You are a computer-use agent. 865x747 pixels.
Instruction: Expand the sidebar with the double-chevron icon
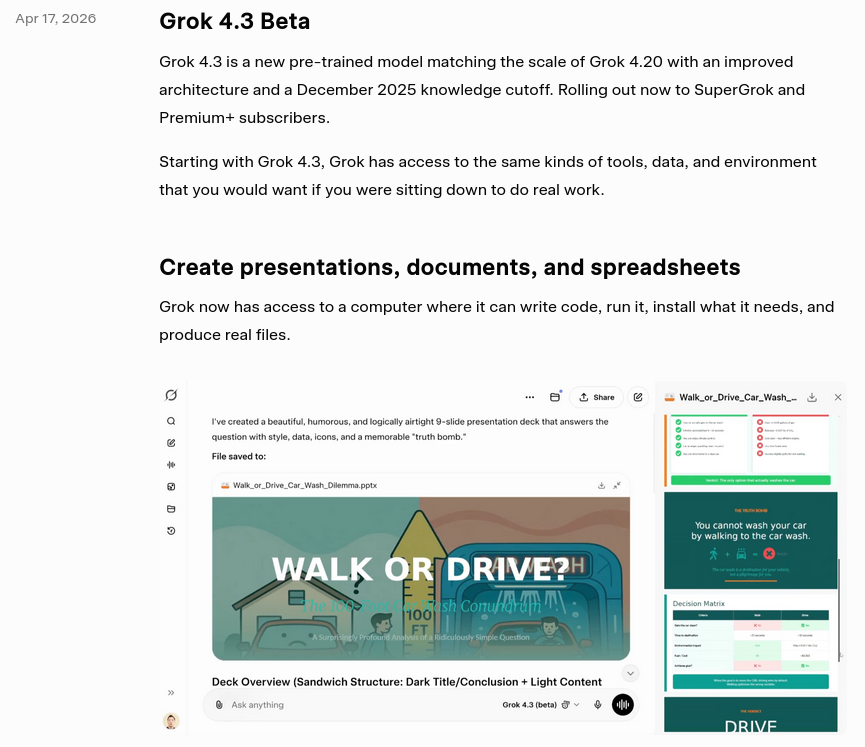click(171, 692)
